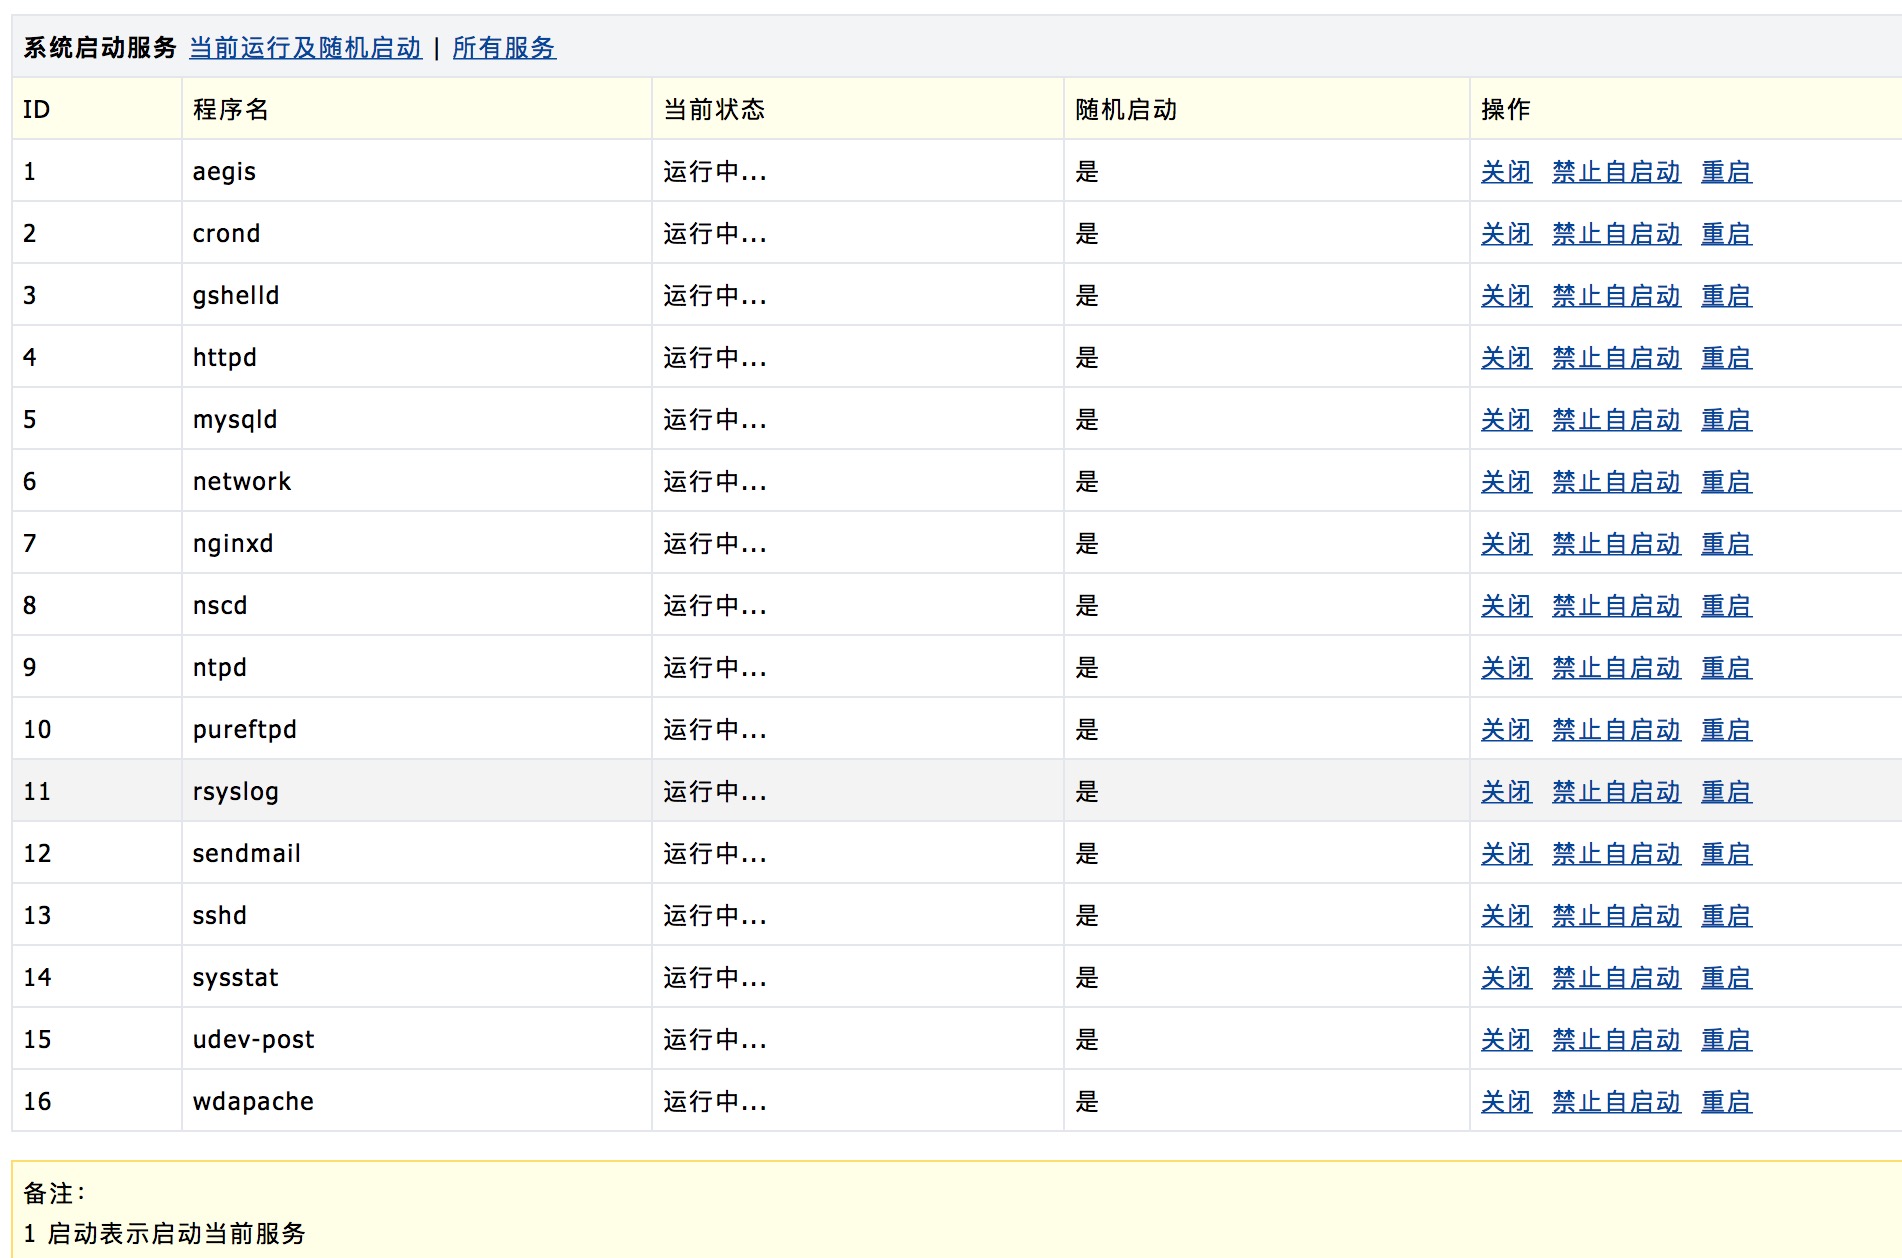
Task: Click 禁止自启动 for the aegis service
Action: pos(1616,172)
